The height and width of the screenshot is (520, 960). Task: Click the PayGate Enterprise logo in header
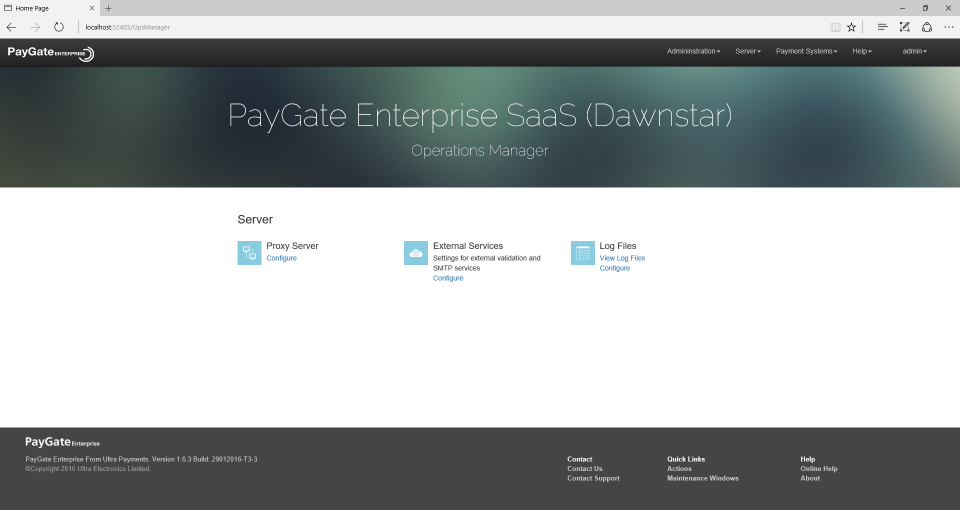(x=51, y=53)
